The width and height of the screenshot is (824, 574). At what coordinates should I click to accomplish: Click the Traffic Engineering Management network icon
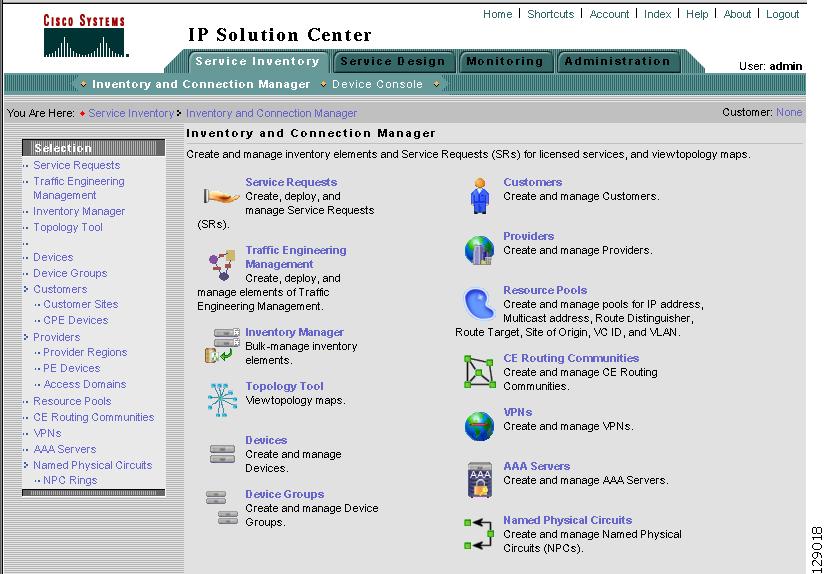pyautogui.click(x=222, y=265)
